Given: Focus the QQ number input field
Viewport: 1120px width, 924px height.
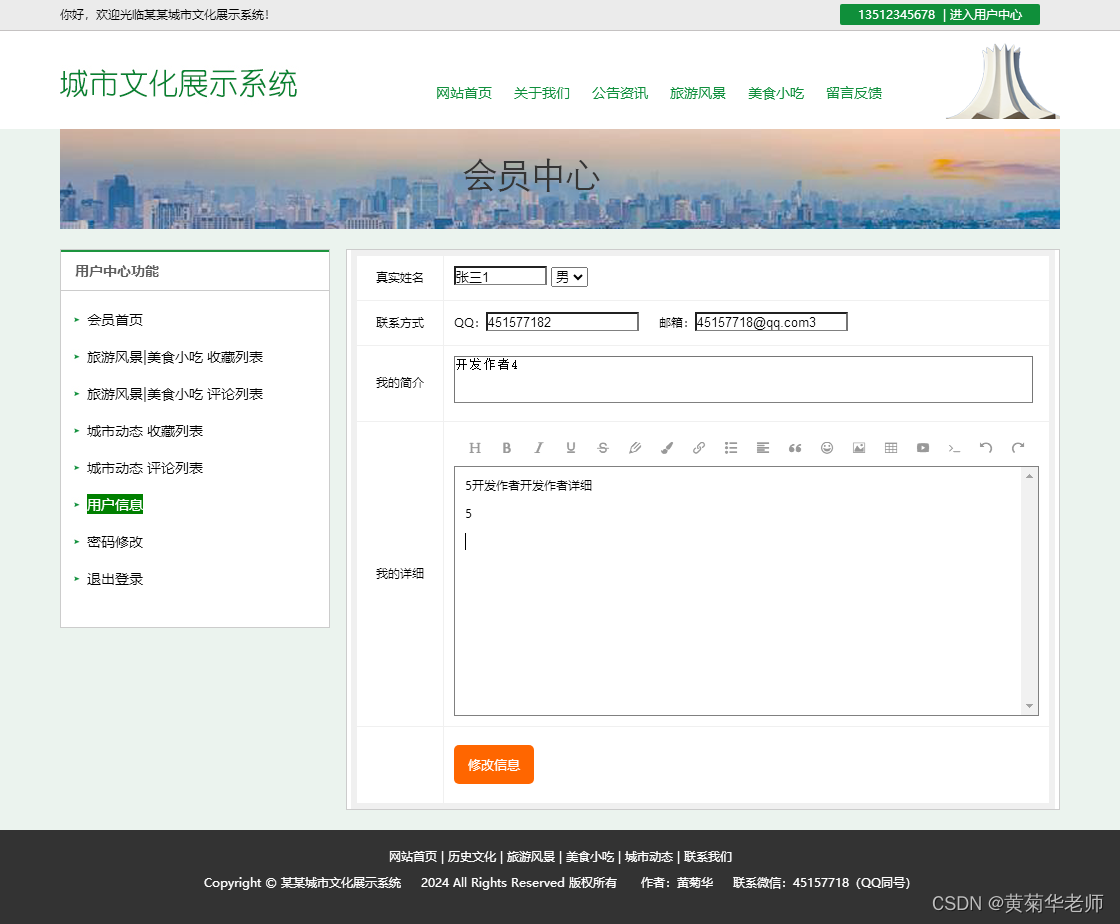Looking at the screenshot, I should point(562,322).
